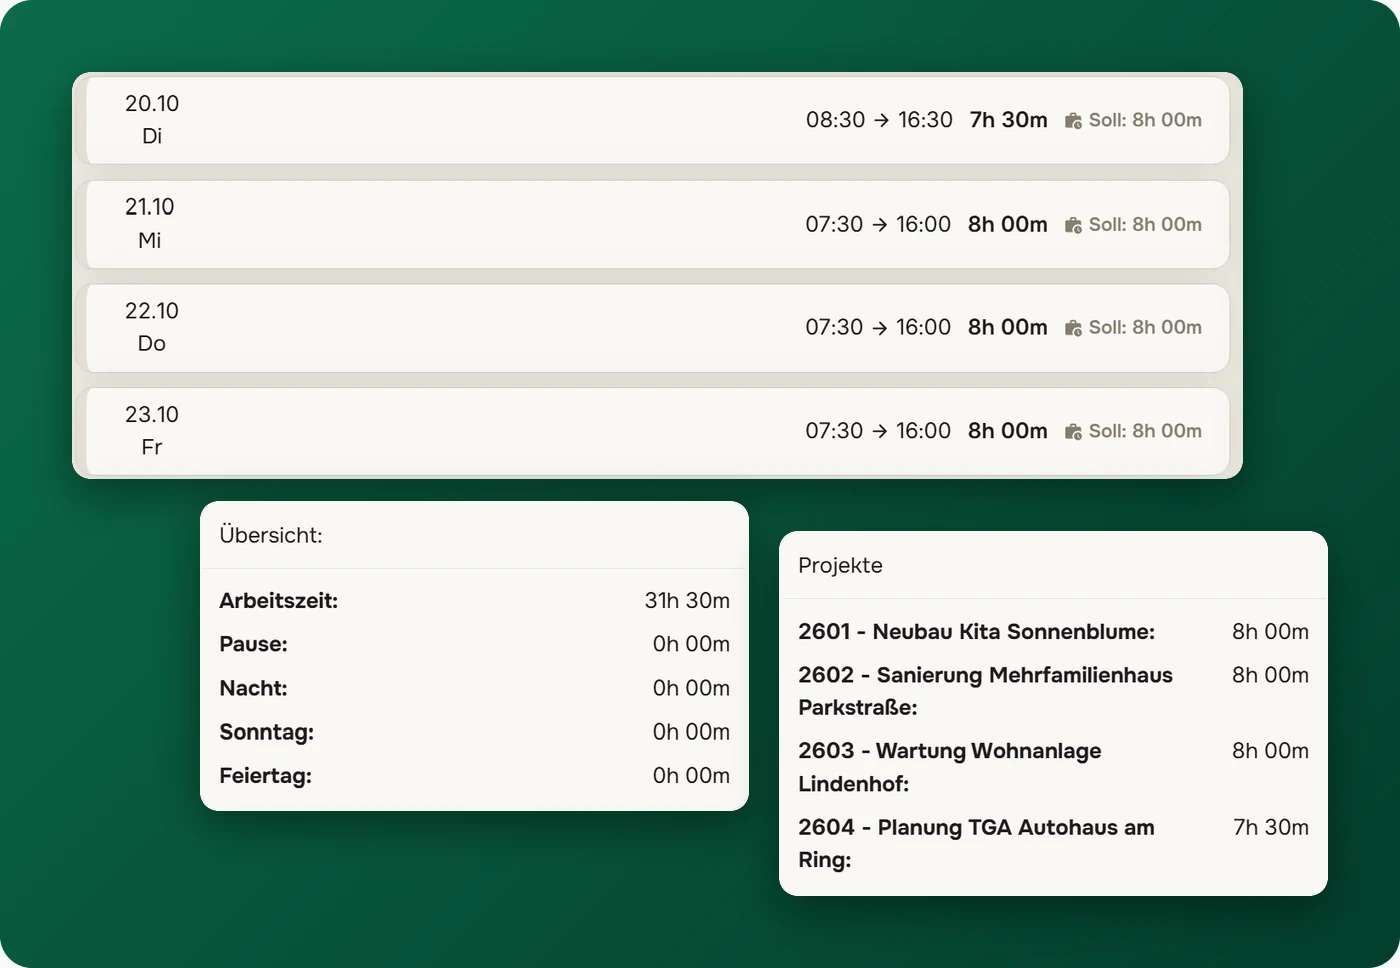Click Soll: 8h 00m text on 20.10

[x=1145, y=120]
